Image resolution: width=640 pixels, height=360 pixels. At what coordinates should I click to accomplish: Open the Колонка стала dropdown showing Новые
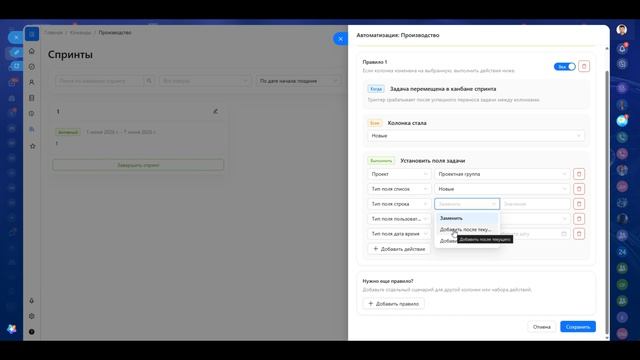coord(476,136)
